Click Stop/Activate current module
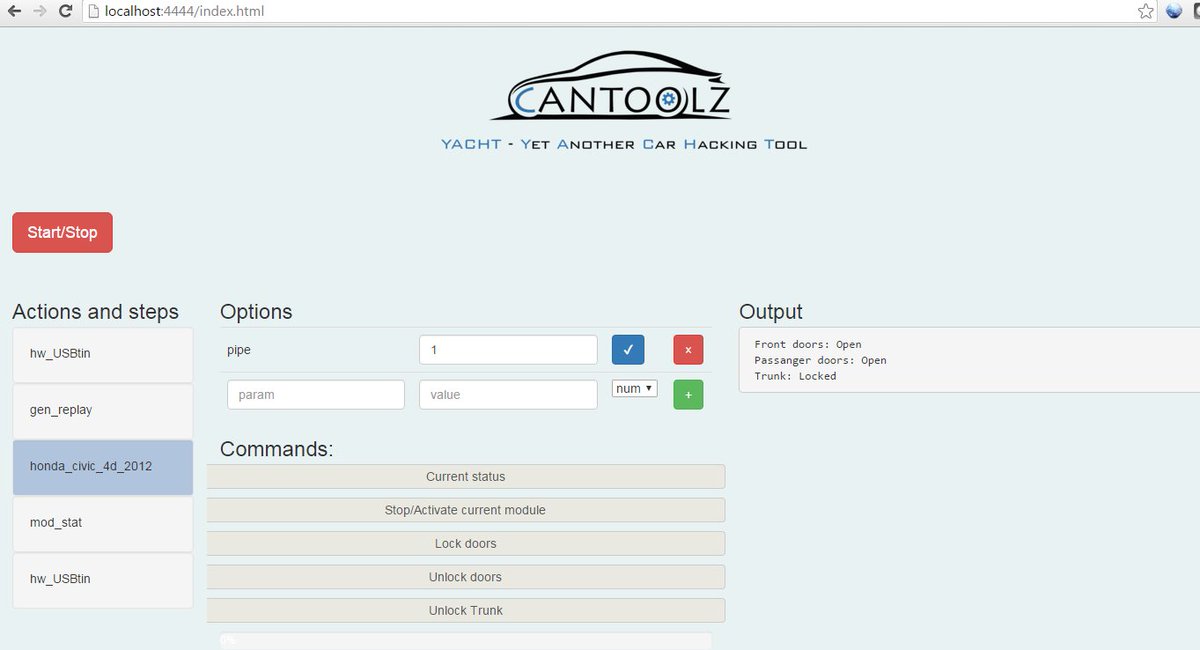Screen dimensions: 1200x650 point(466,510)
